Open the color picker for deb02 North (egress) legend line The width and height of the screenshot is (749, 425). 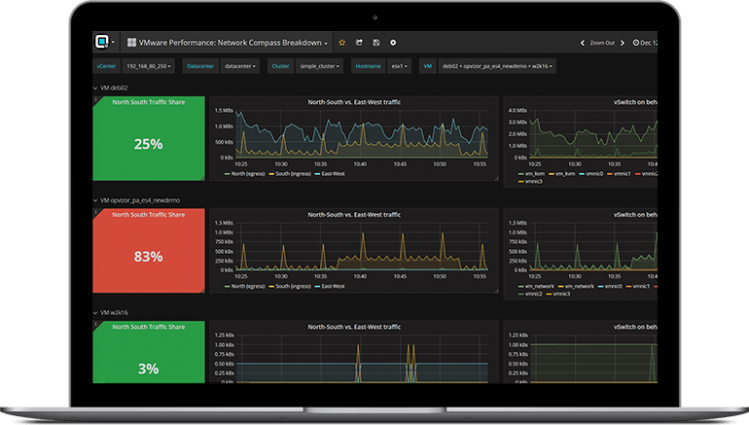[227, 174]
